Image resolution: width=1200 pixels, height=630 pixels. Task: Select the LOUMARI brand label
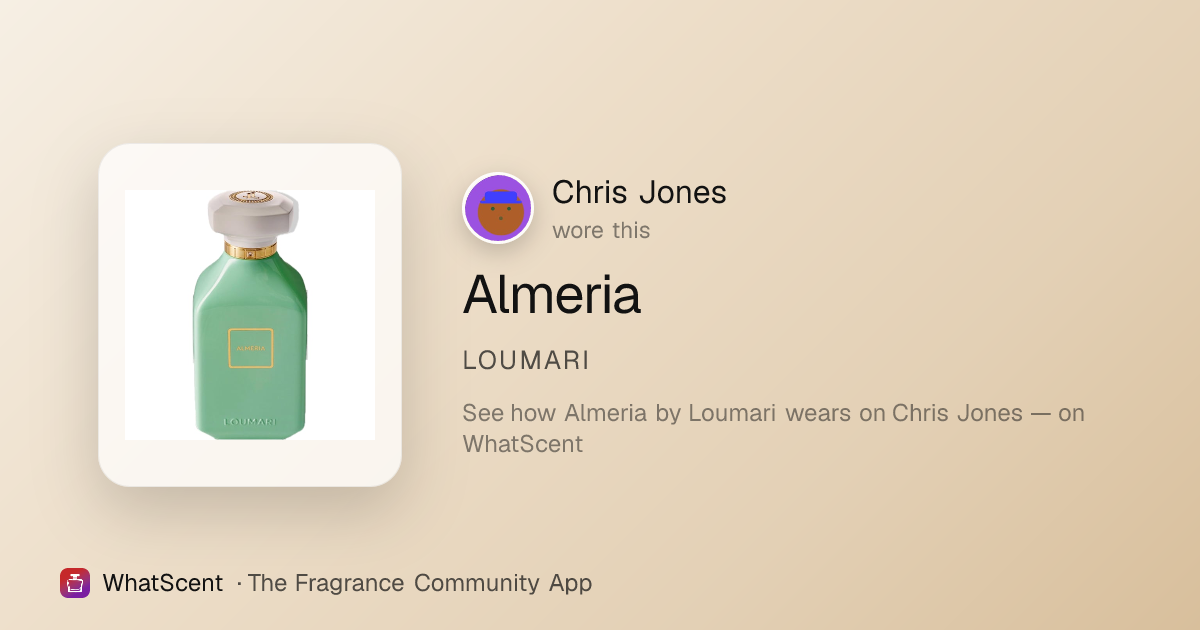tap(526, 361)
